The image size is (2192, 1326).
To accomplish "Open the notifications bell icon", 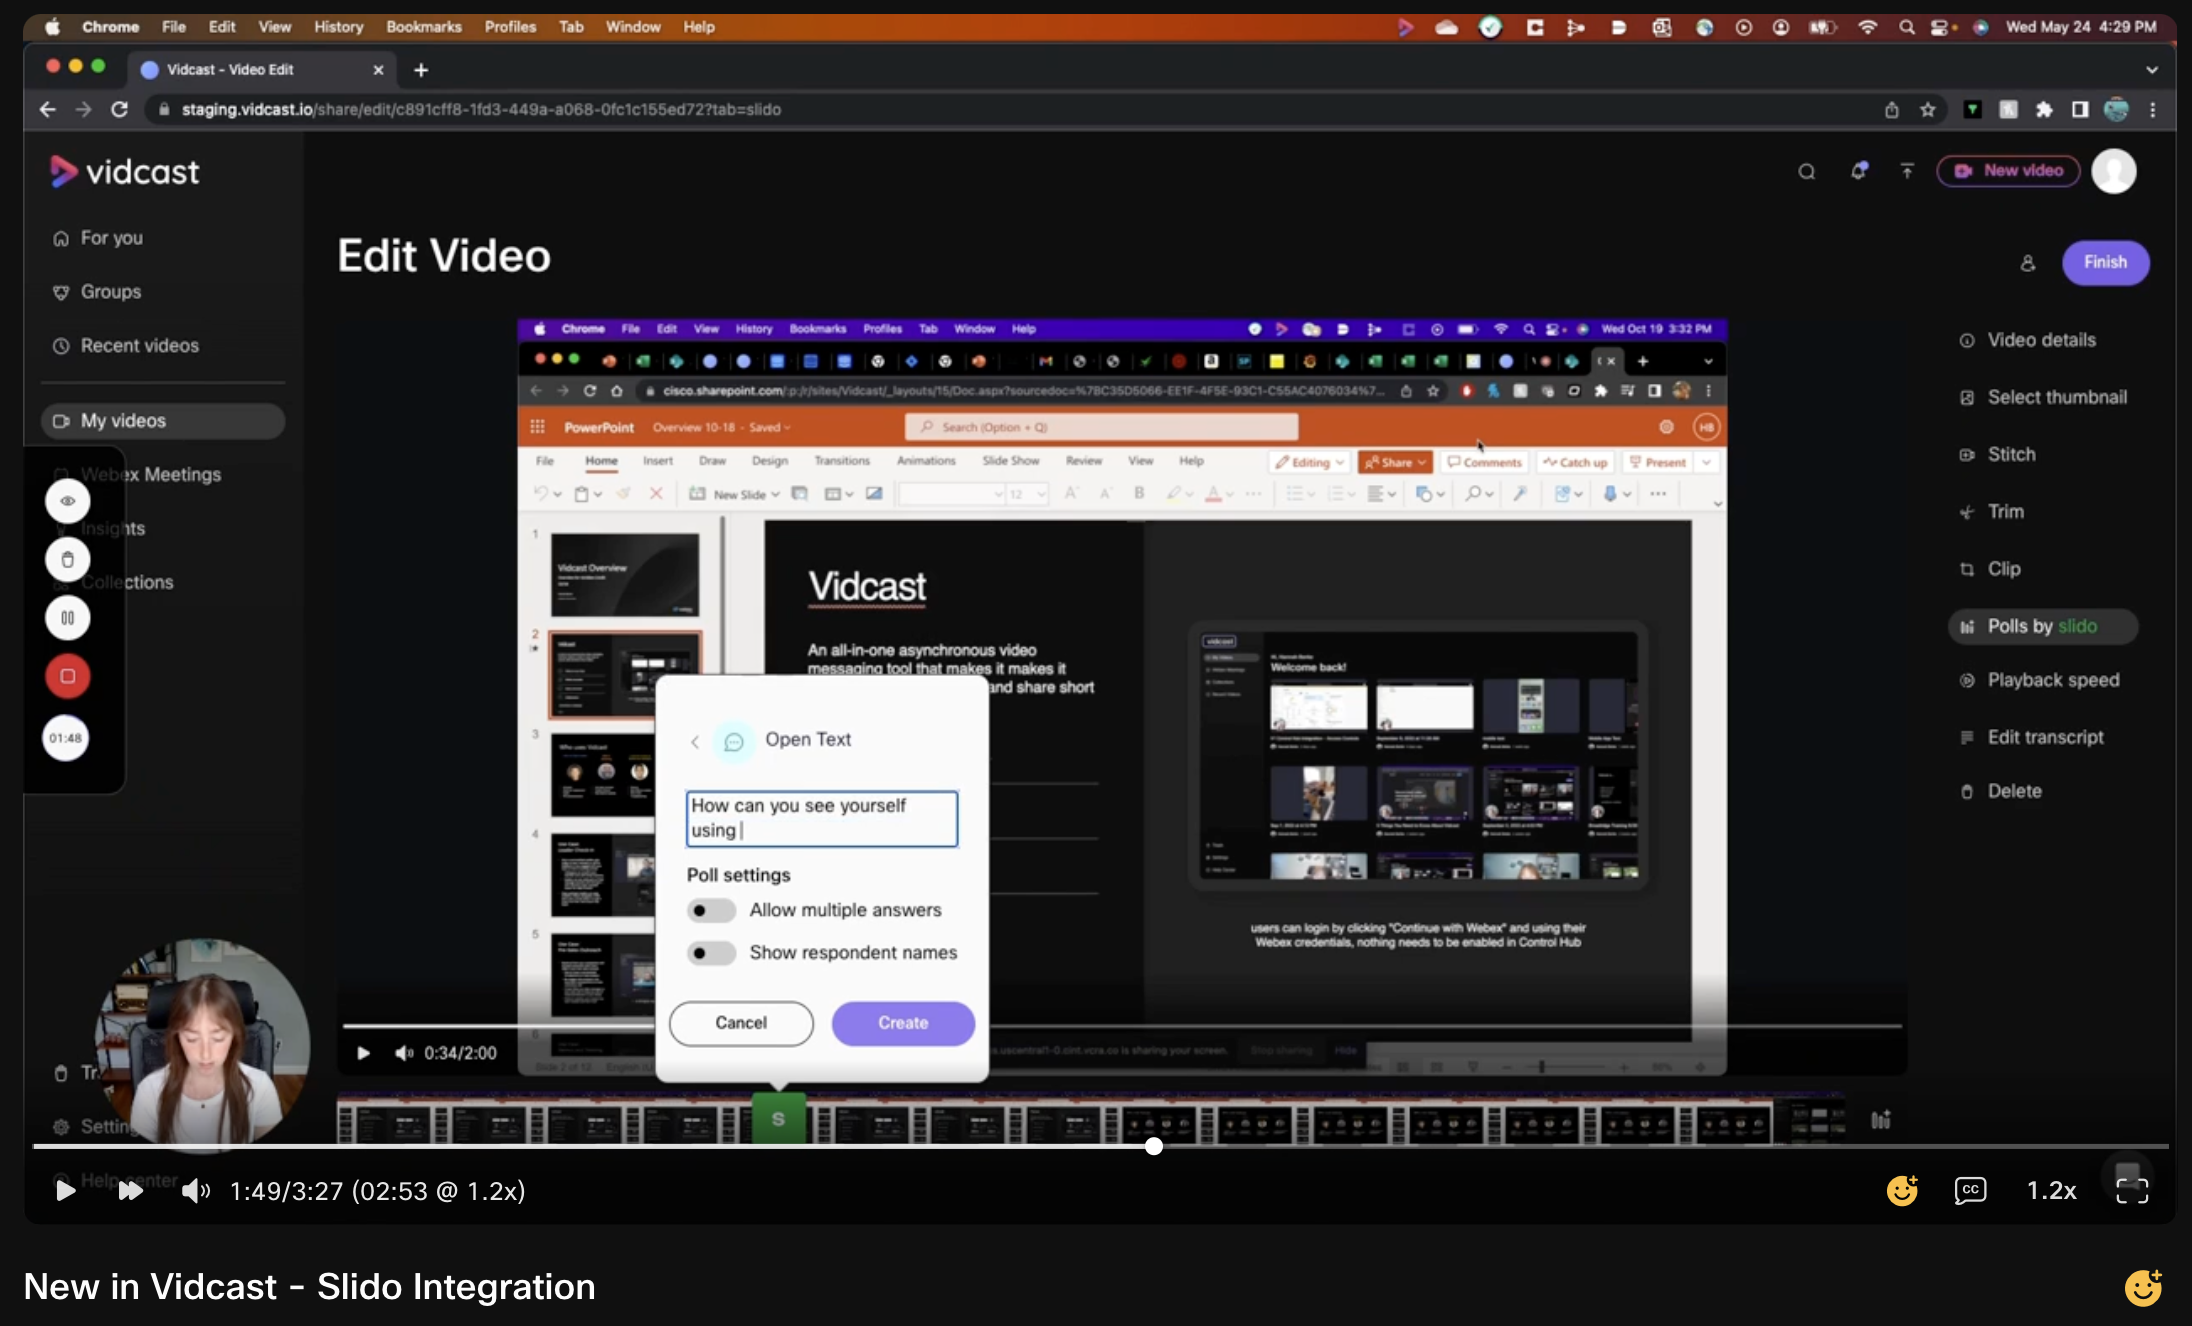I will [1858, 171].
